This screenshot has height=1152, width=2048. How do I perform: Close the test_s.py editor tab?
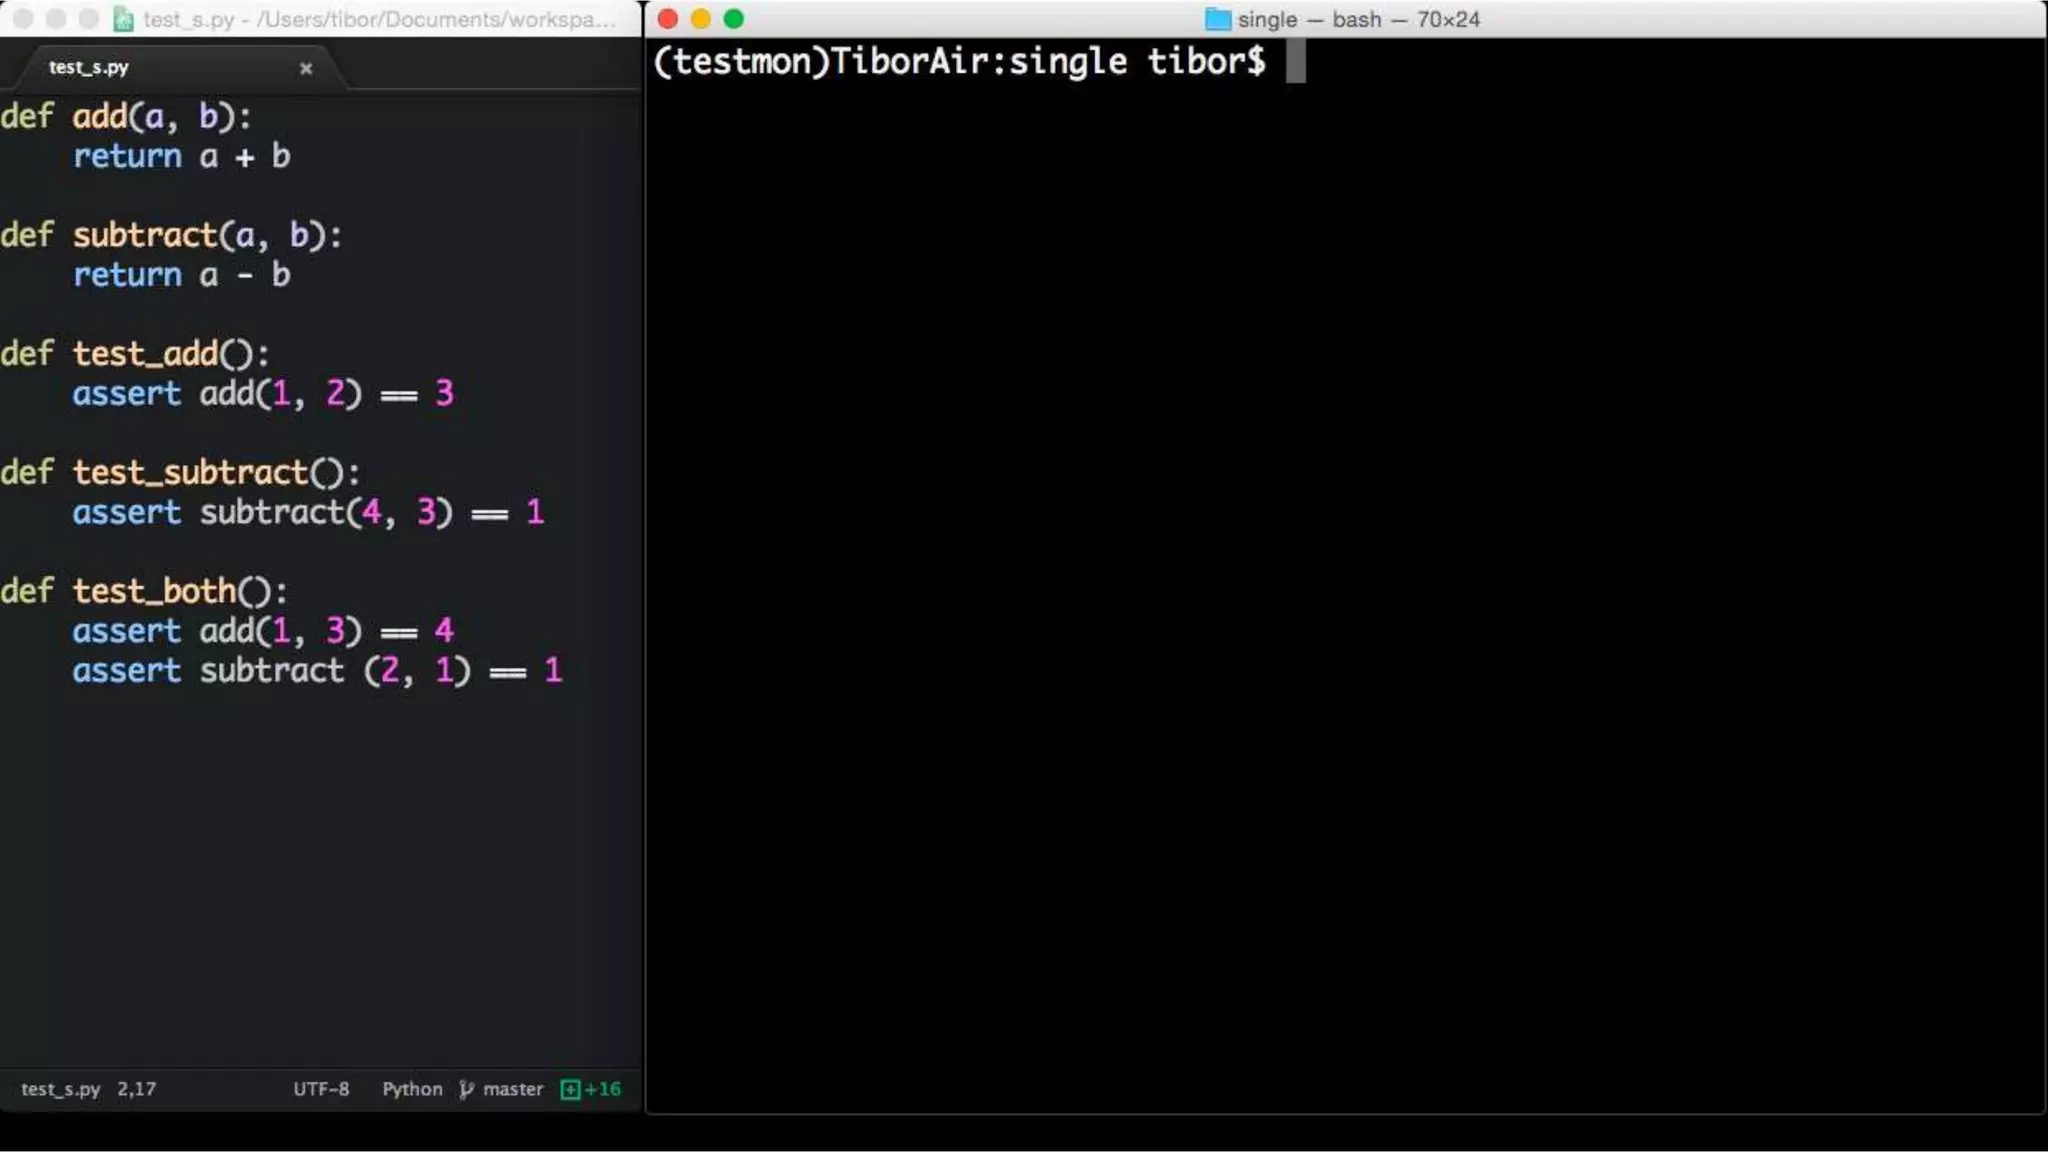tap(306, 68)
